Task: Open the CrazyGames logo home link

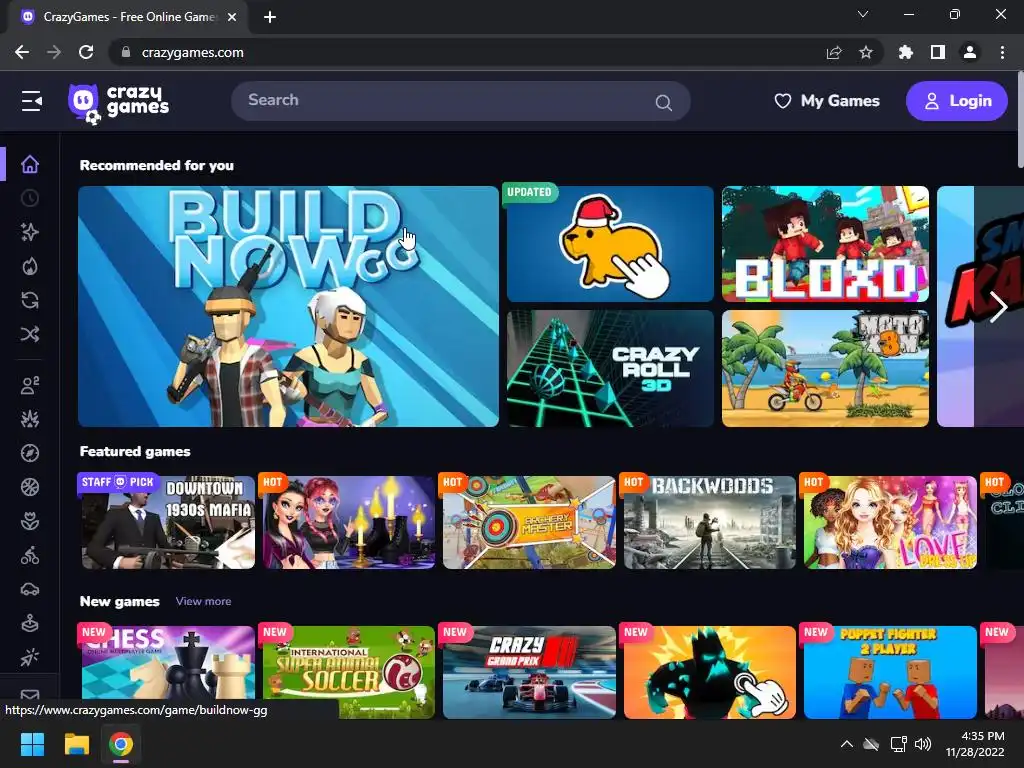Action: click(118, 103)
